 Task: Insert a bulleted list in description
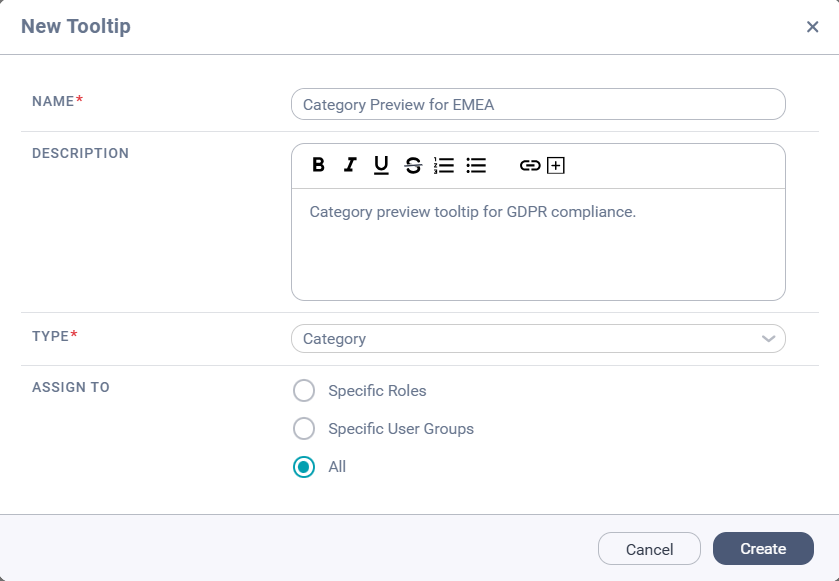tap(476, 165)
